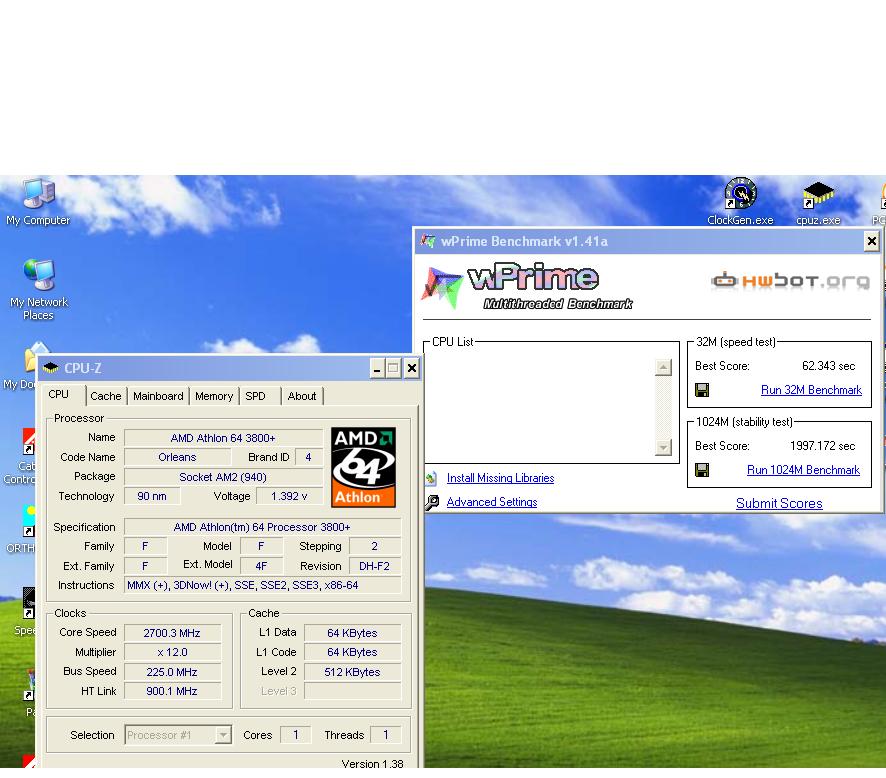Screen dimensions: 886x778
Task: Run 1024M Benchmark link in wPrime
Action: 803,470
